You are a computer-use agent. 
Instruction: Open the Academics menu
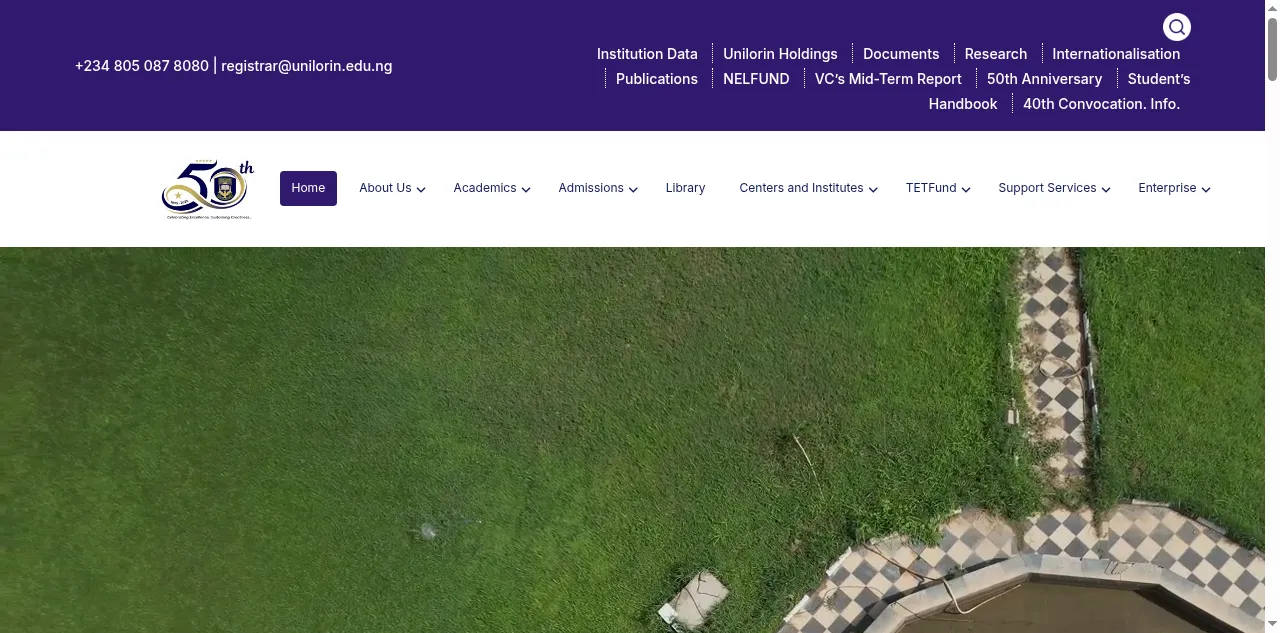click(x=485, y=188)
